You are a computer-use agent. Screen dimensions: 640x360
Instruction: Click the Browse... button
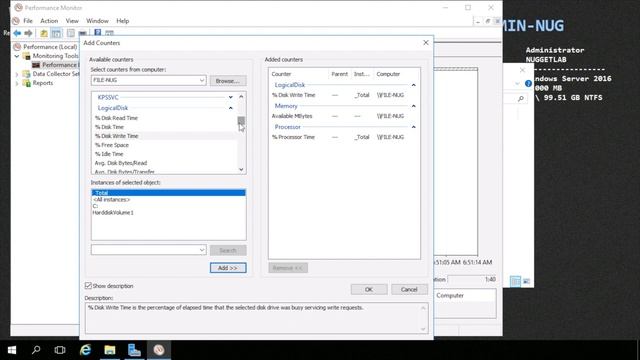(x=228, y=81)
